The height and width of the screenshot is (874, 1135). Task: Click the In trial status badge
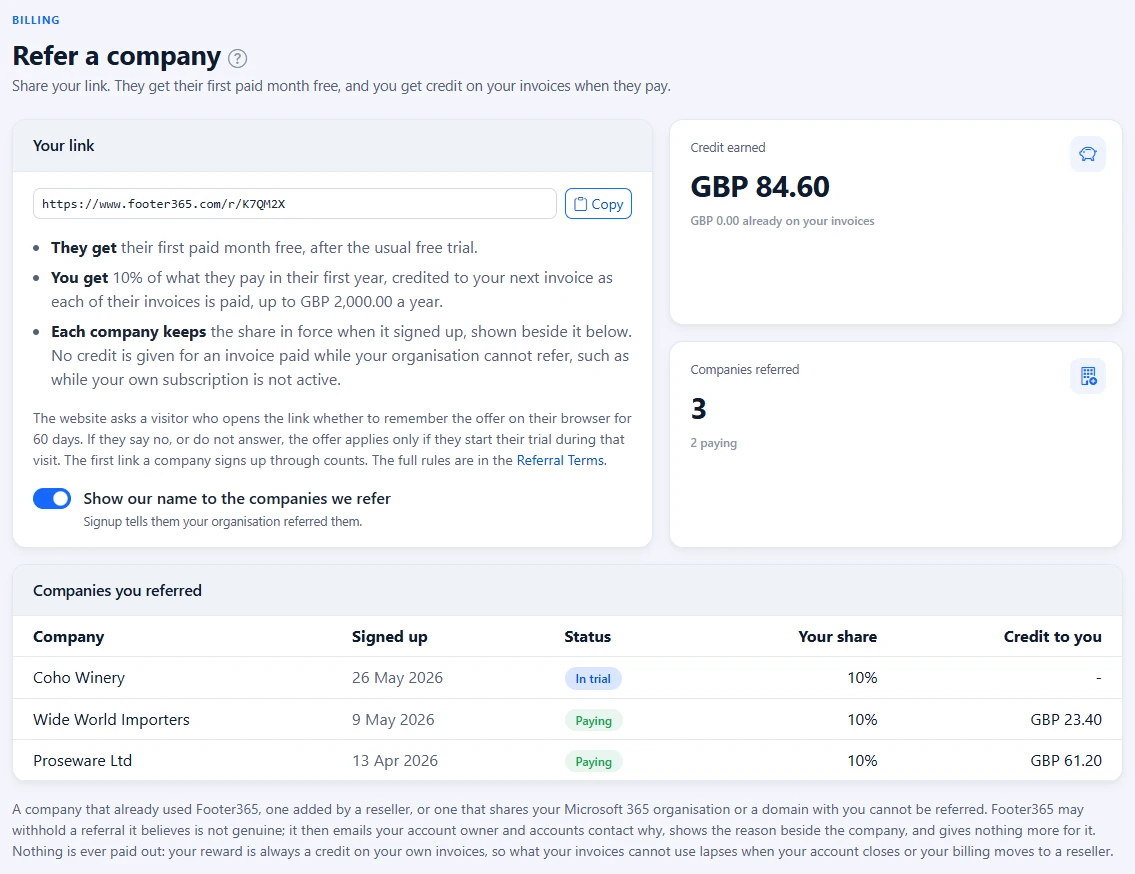(x=593, y=678)
